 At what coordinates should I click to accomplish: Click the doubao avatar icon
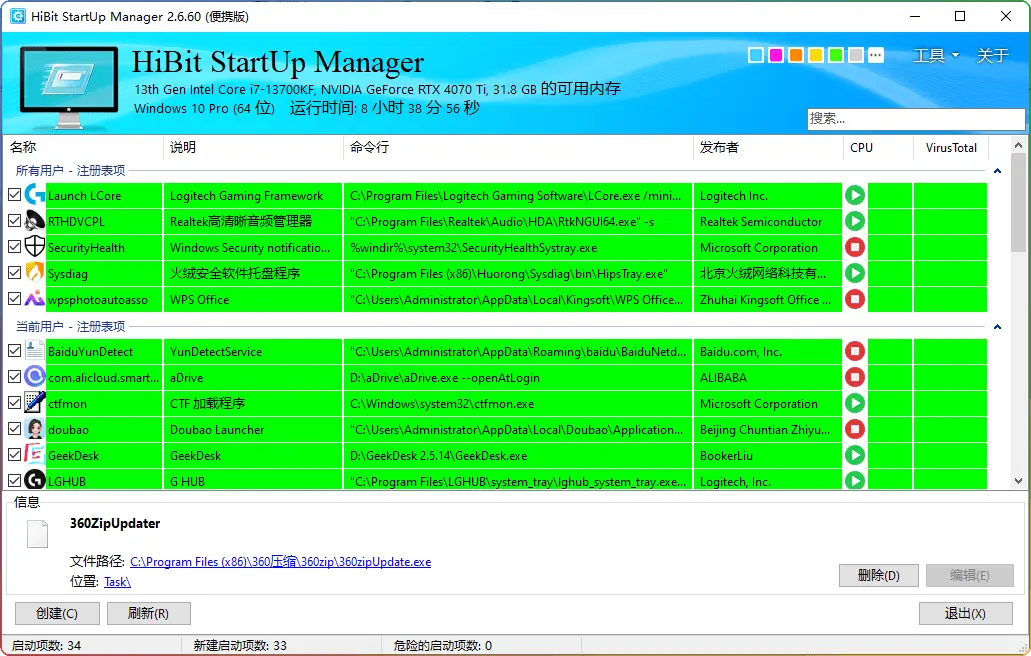click(x=34, y=429)
